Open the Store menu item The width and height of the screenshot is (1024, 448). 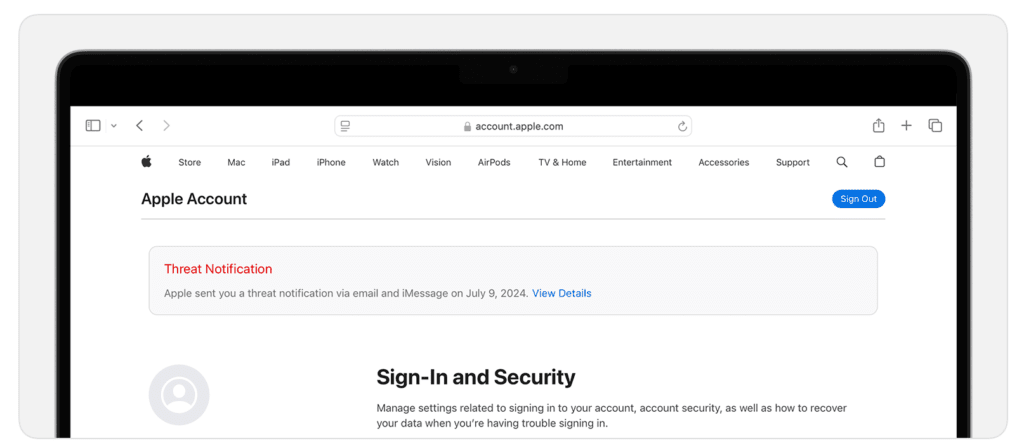(189, 163)
